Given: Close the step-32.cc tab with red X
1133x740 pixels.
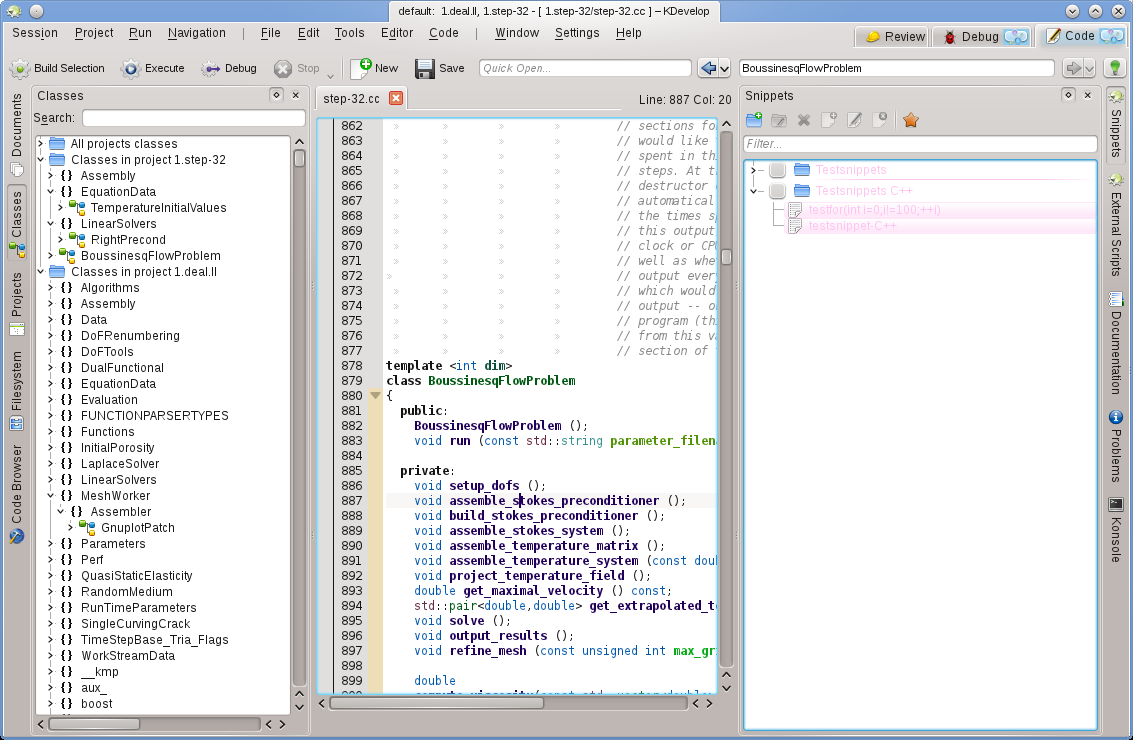Looking at the screenshot, I should [396, 98].
